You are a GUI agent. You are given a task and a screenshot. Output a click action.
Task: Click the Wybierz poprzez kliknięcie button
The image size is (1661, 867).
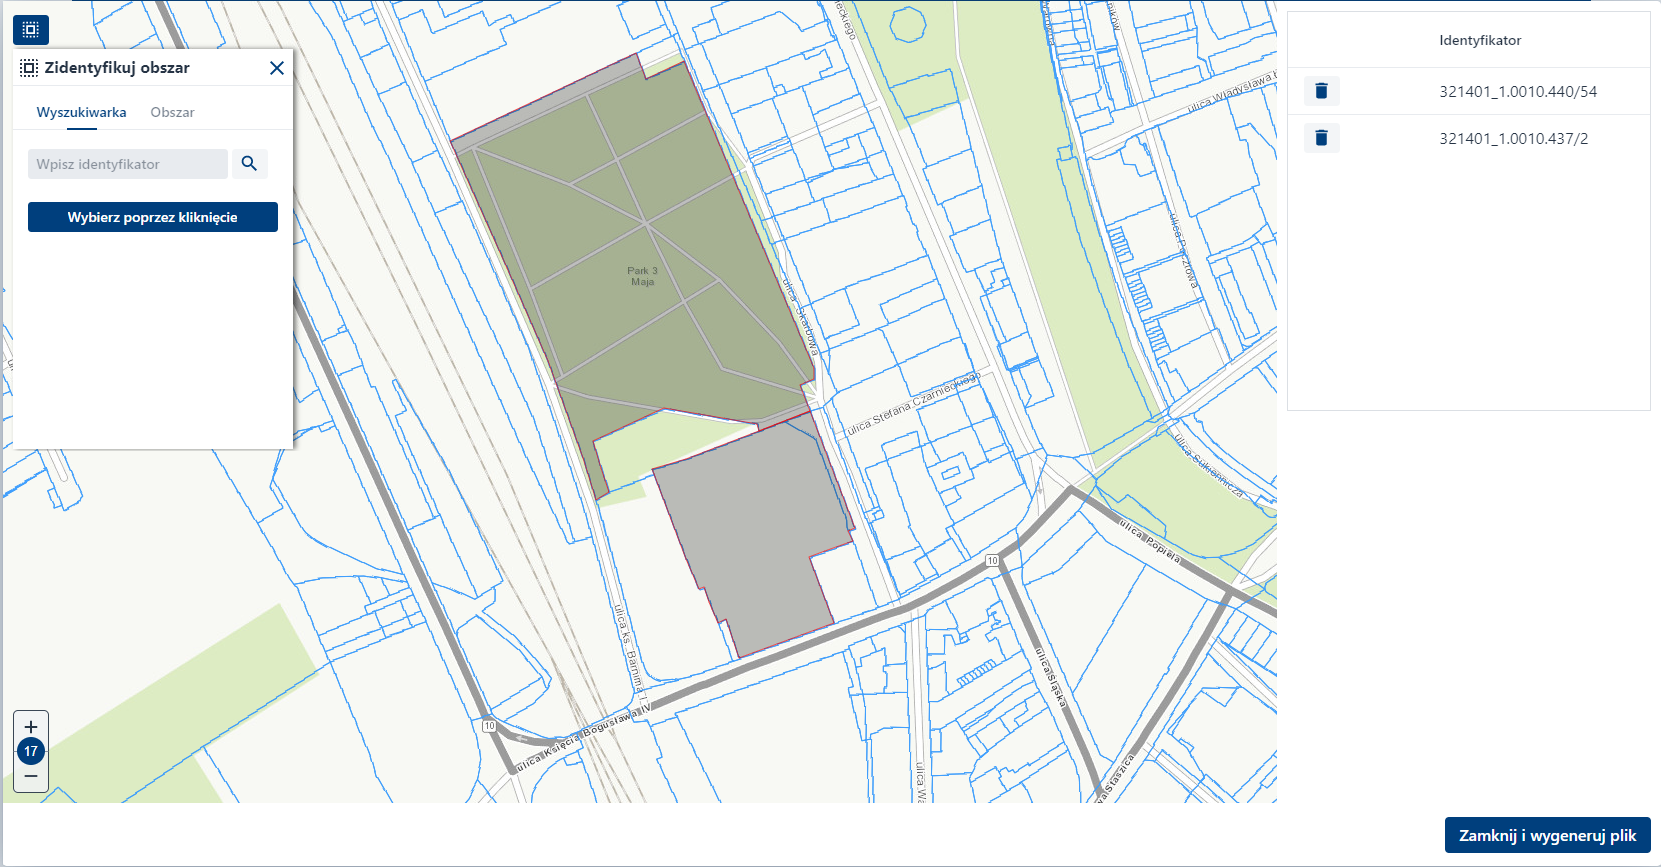coord(153,217)
